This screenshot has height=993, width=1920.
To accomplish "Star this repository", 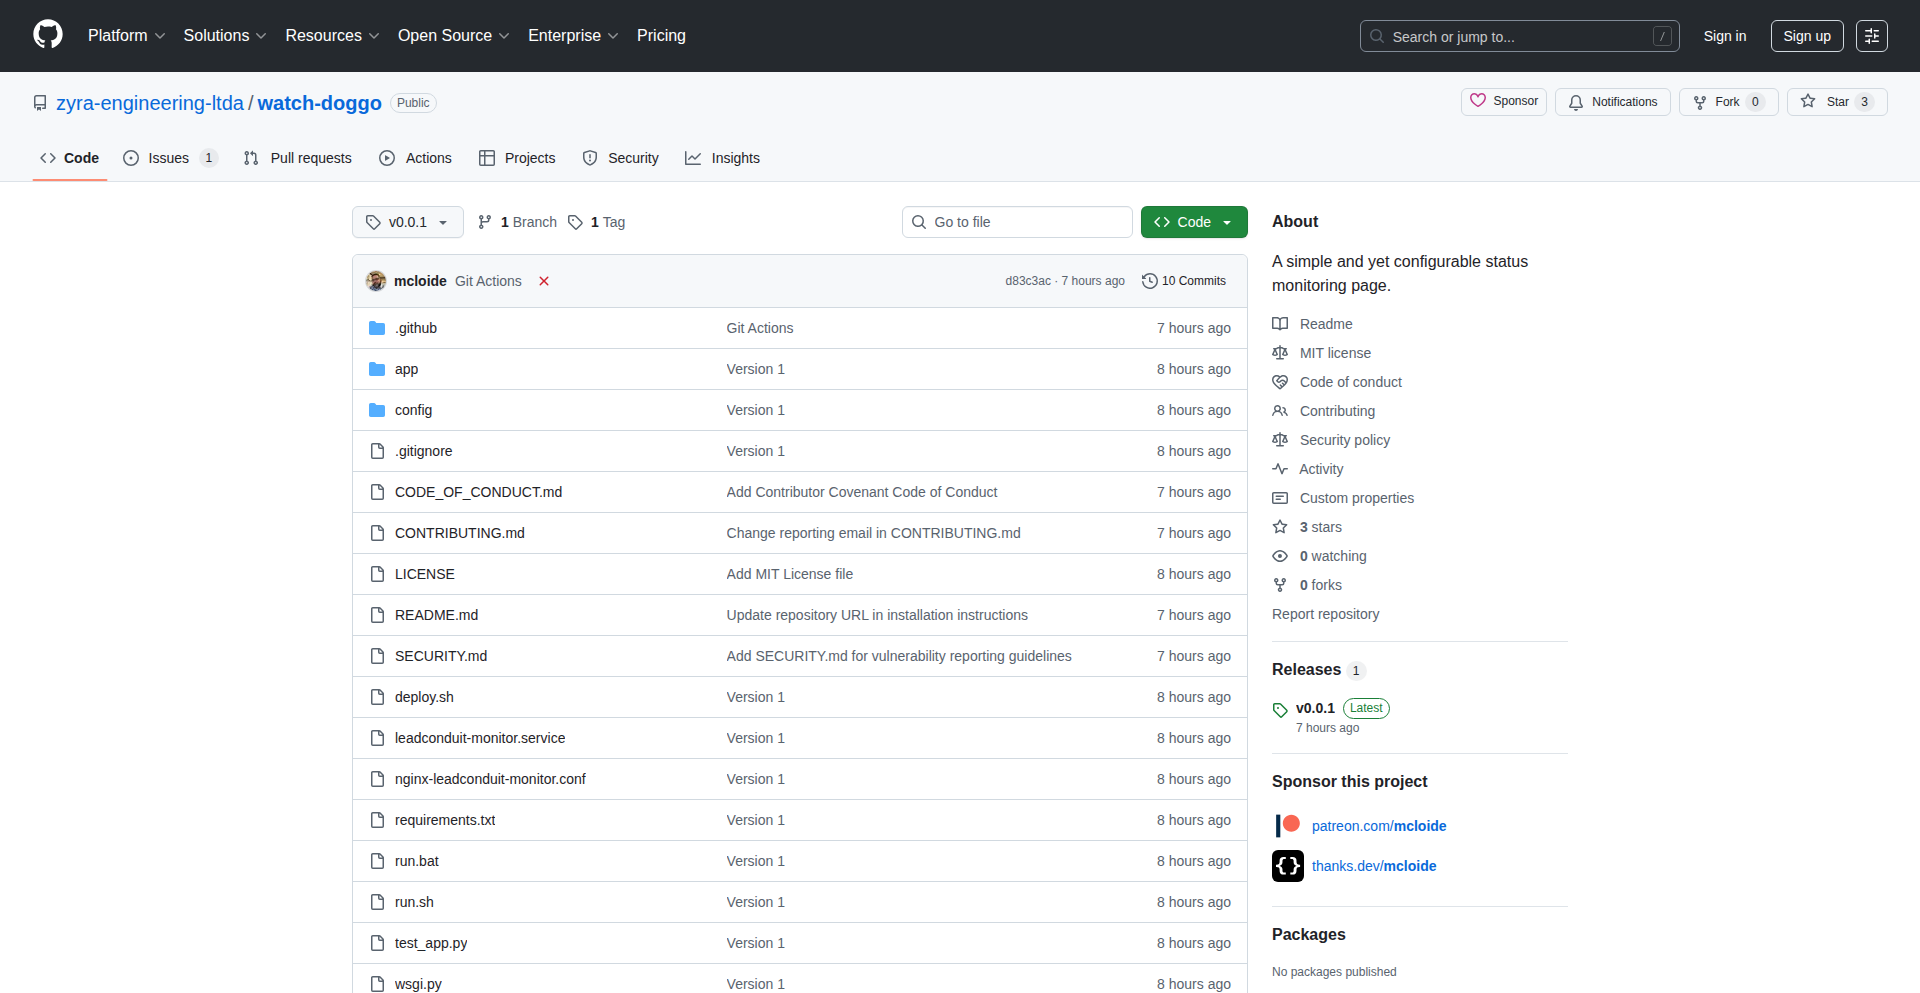I will [1827, 102].
